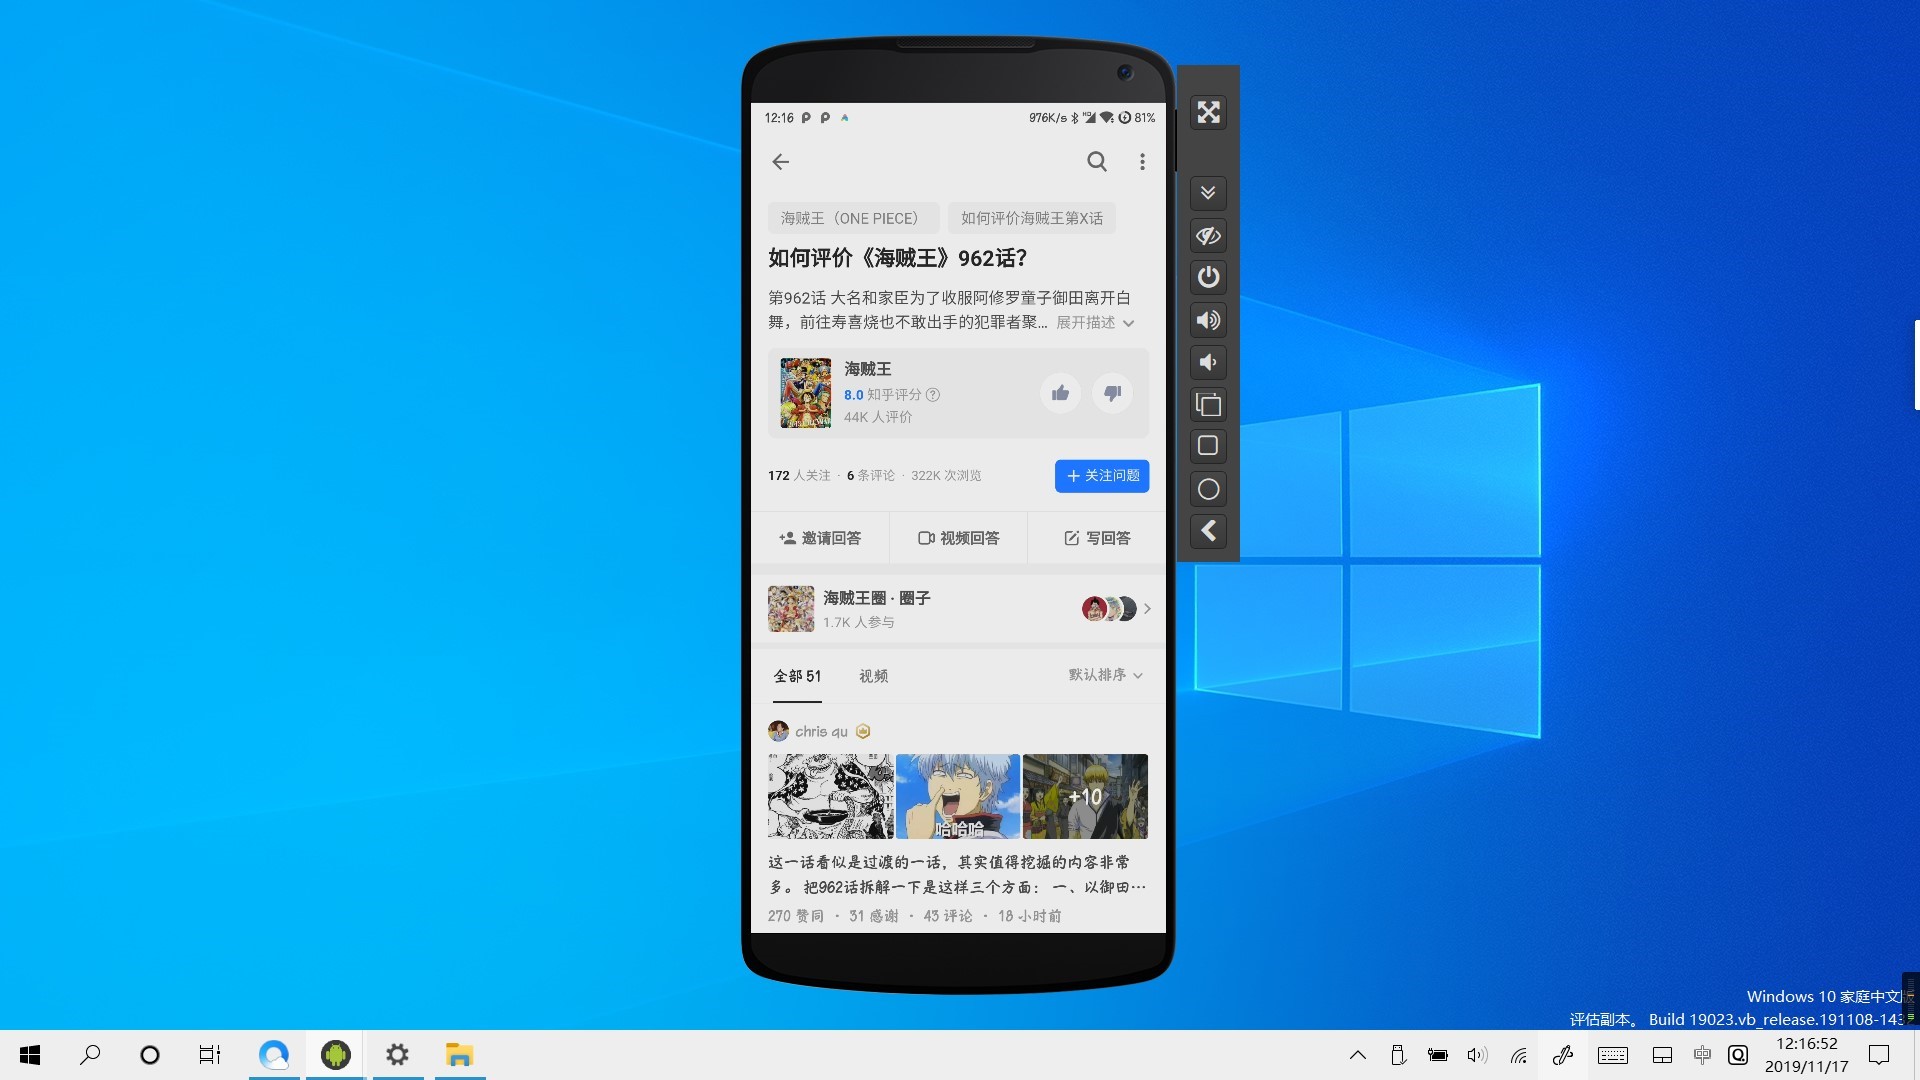Click the fullscreen icon on emulator sidebar
1920x1080 pixels.
(x=1208, y=112)
